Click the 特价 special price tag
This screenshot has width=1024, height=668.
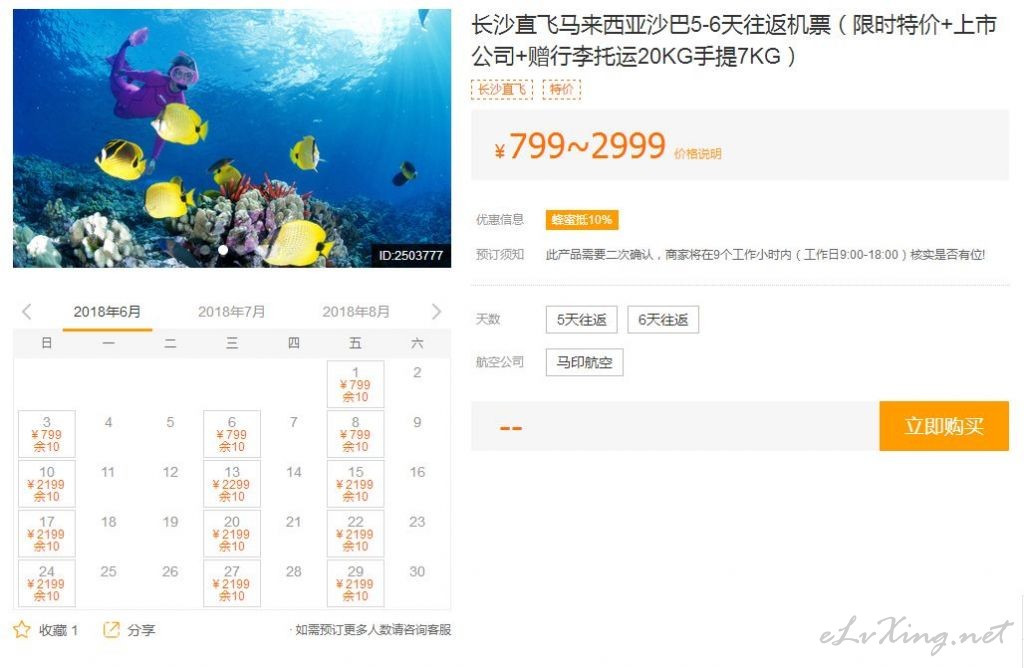[x=562, y=89]
